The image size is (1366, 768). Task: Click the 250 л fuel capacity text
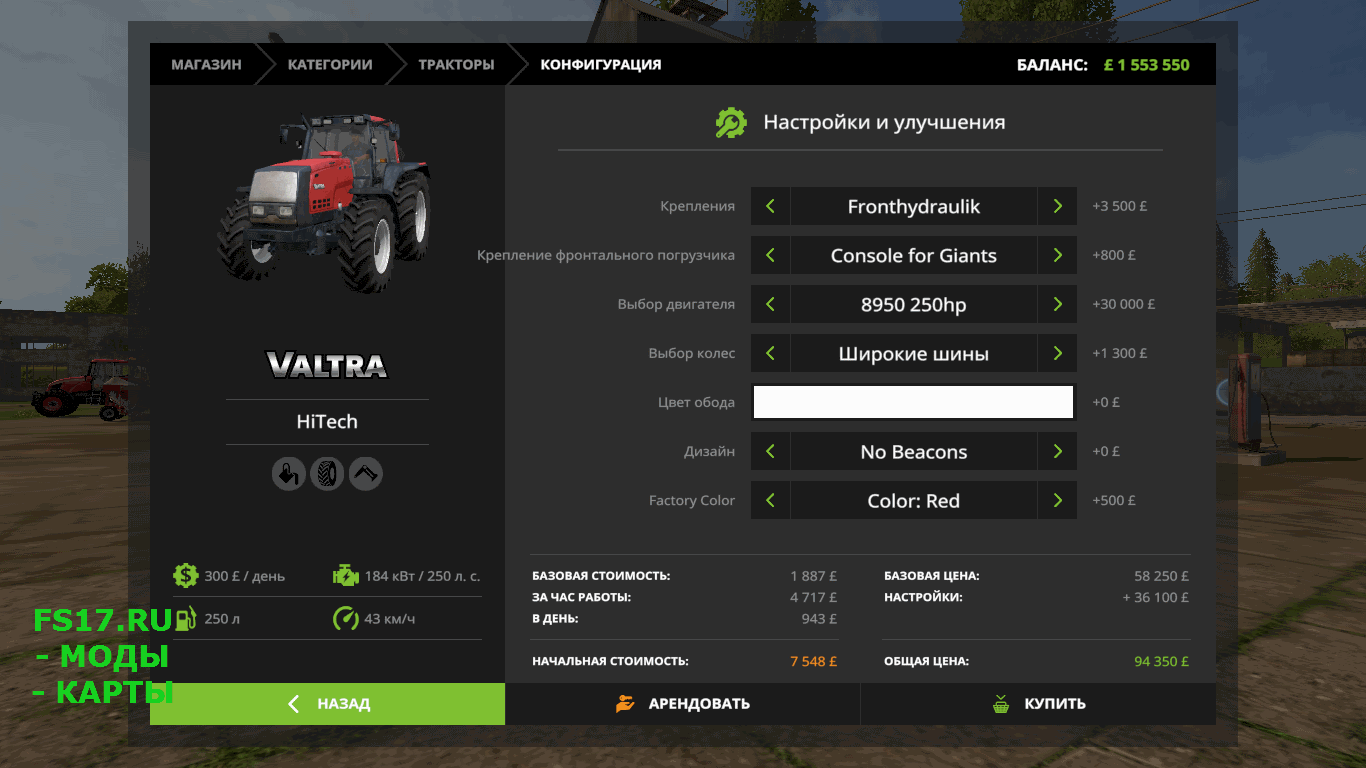point(222,619)
